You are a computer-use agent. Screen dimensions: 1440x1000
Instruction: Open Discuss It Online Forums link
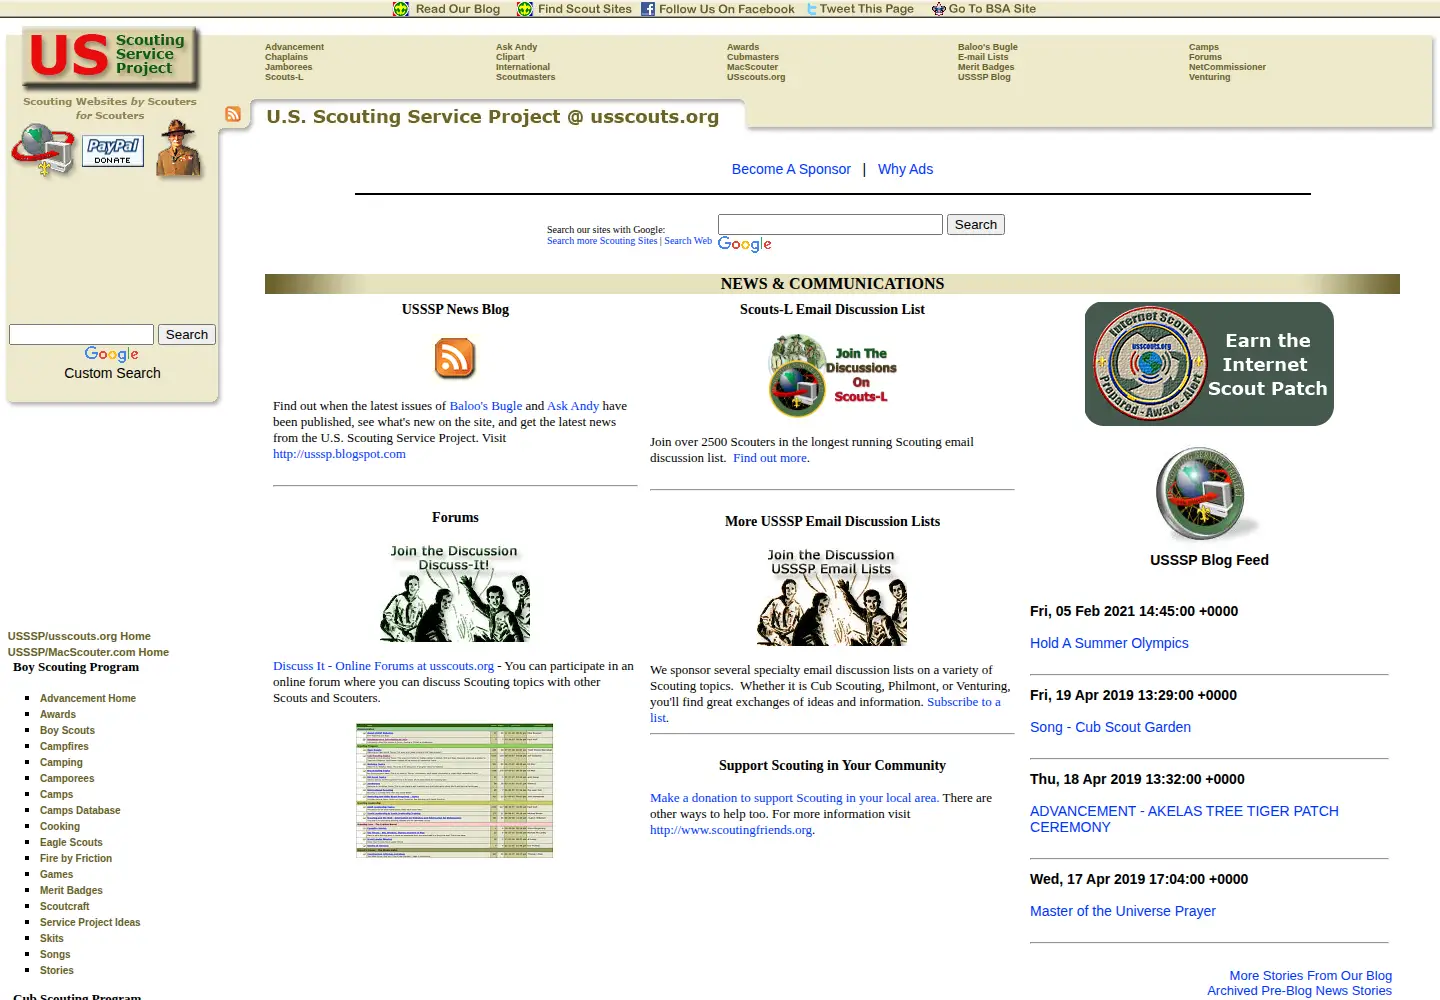tap(383, 666)
